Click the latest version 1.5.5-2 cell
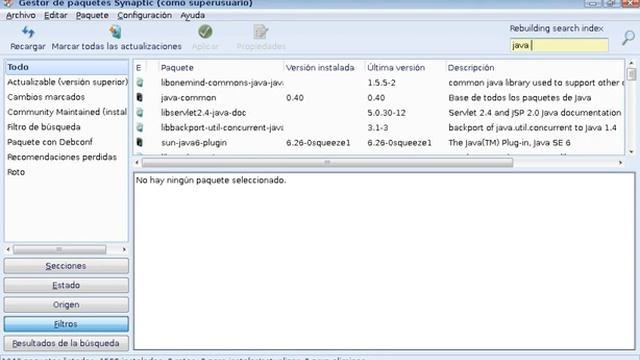640x360 pixels. pos(381,83)
